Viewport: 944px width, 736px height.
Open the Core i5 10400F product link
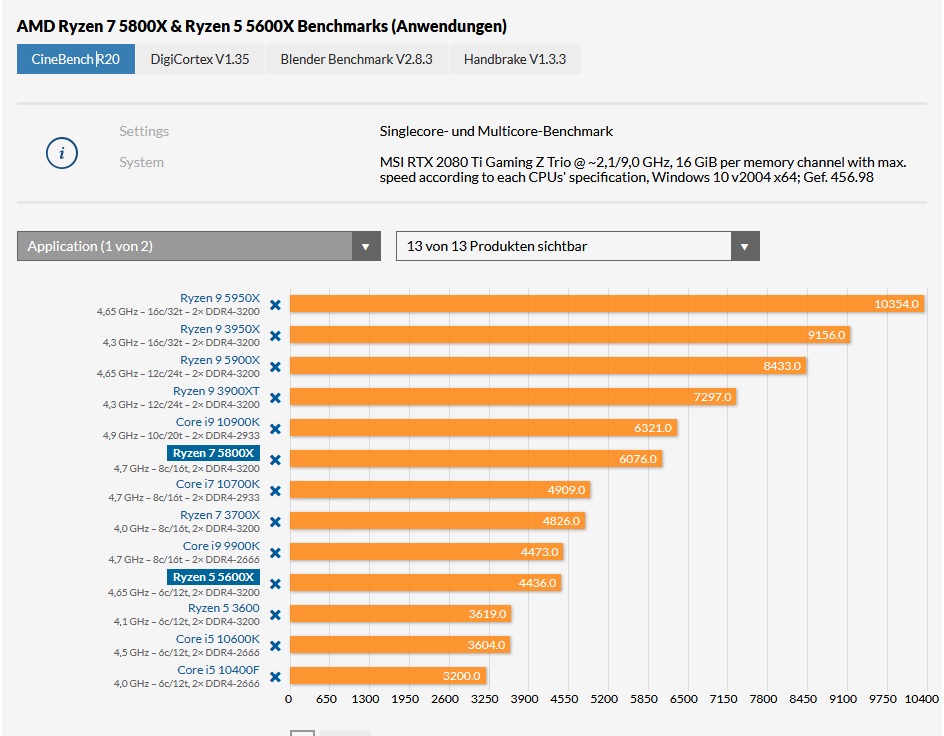(219, 670)
